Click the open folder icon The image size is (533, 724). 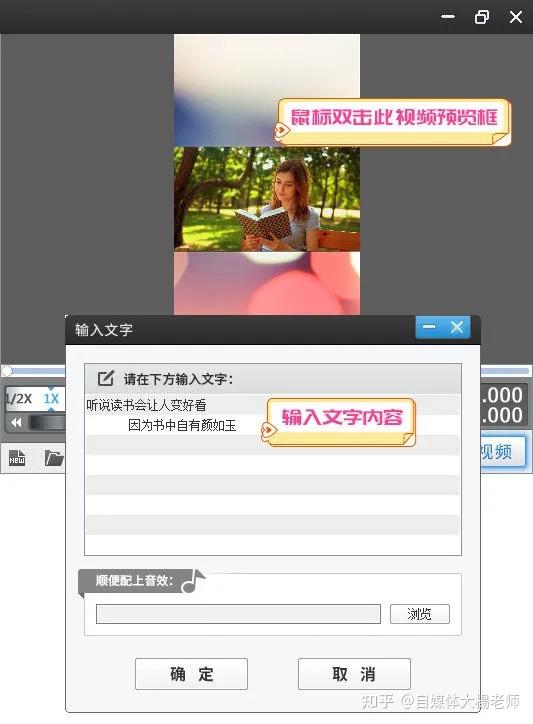point(54,458)
